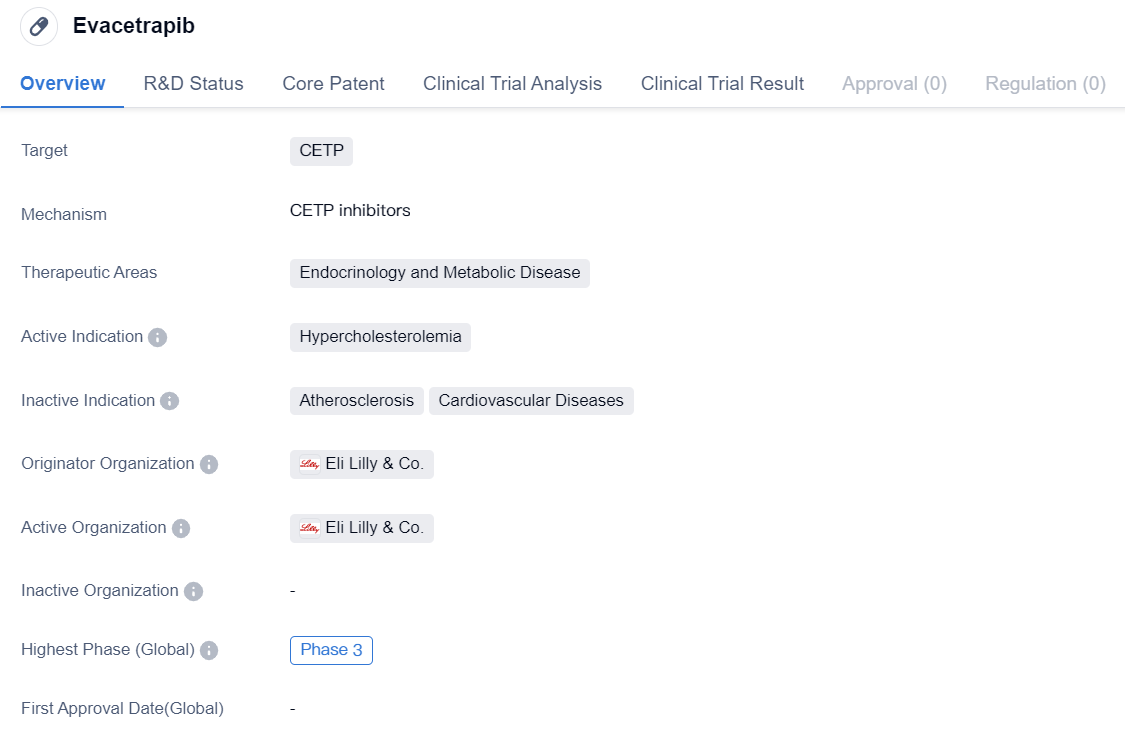Click info icon beside Inactive Organization
This screenshot has width=1125, height=738.
(193, 591)
